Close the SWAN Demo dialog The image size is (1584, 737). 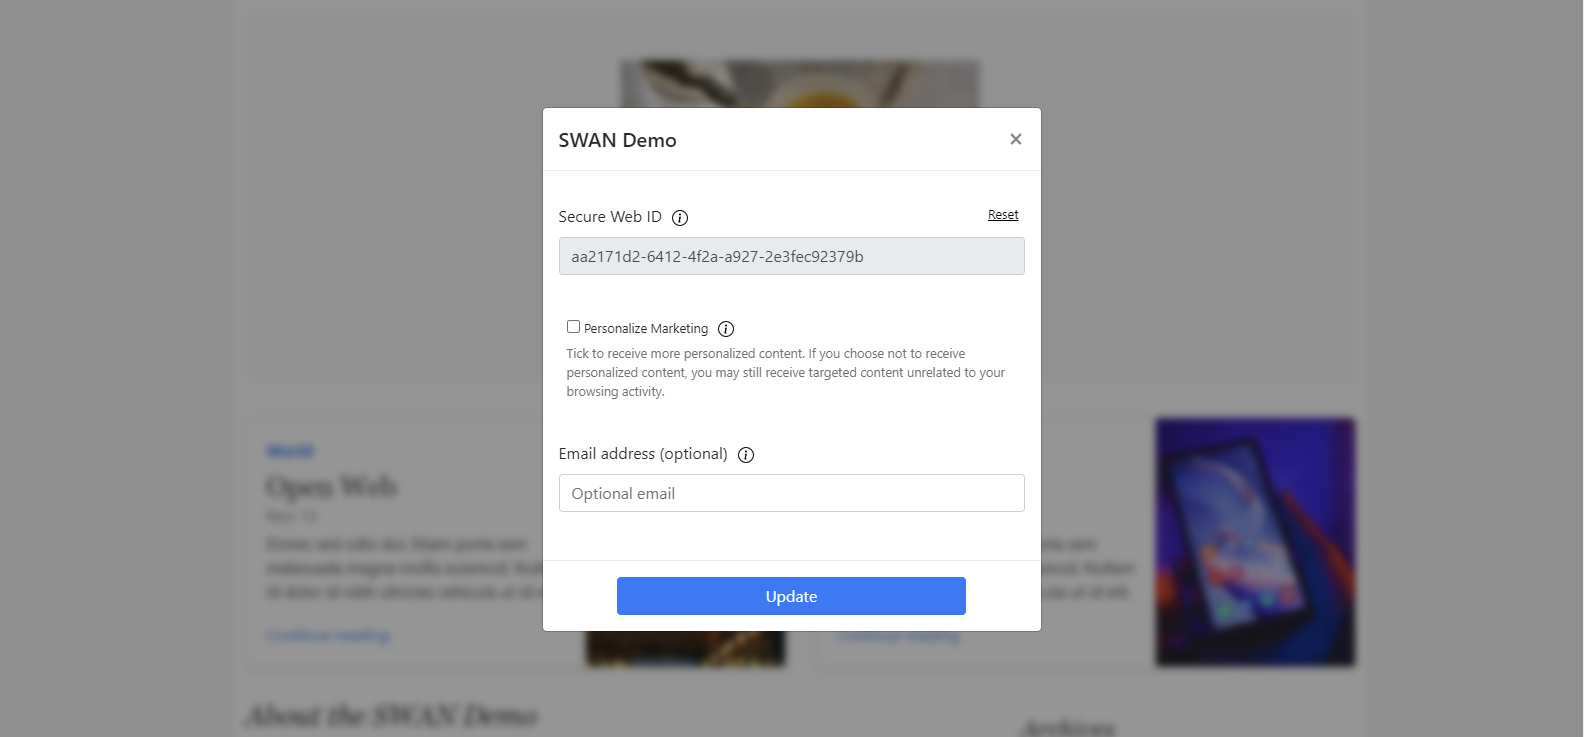click(x=1015, y=139)
